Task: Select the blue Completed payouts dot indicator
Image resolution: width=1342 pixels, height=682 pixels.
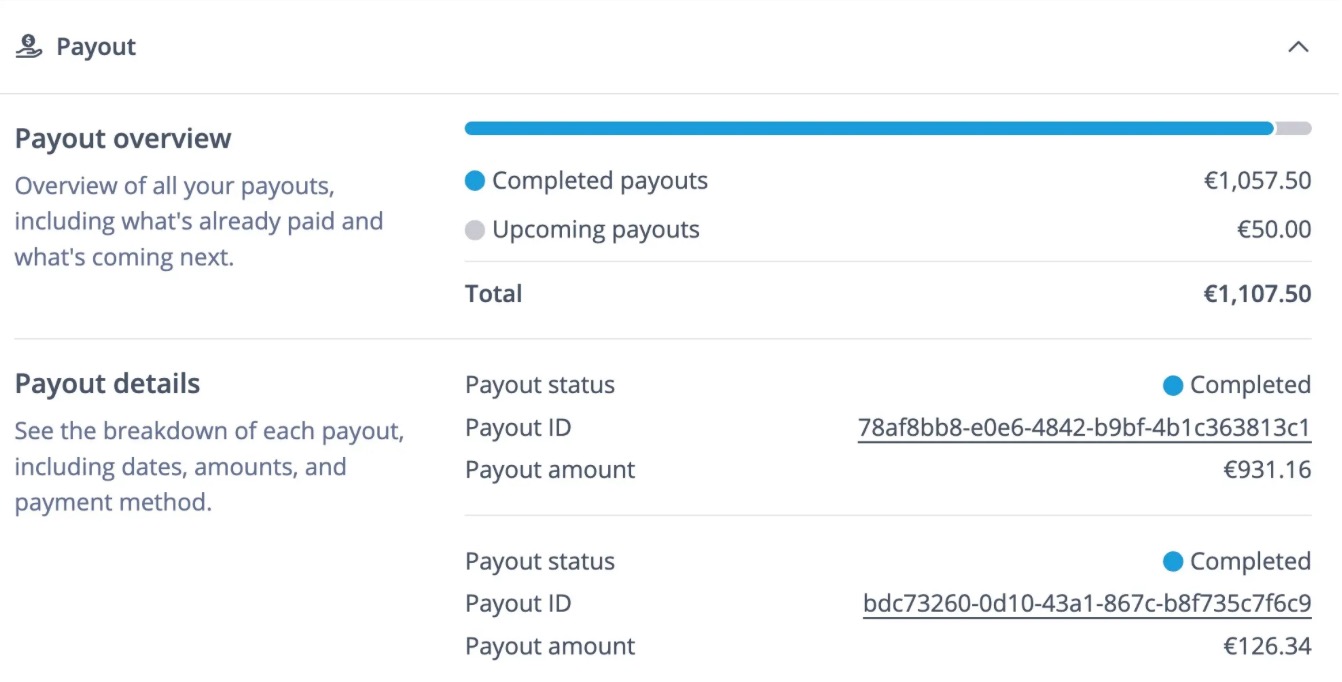Action: pyautogui.click(x=477, y=180)
